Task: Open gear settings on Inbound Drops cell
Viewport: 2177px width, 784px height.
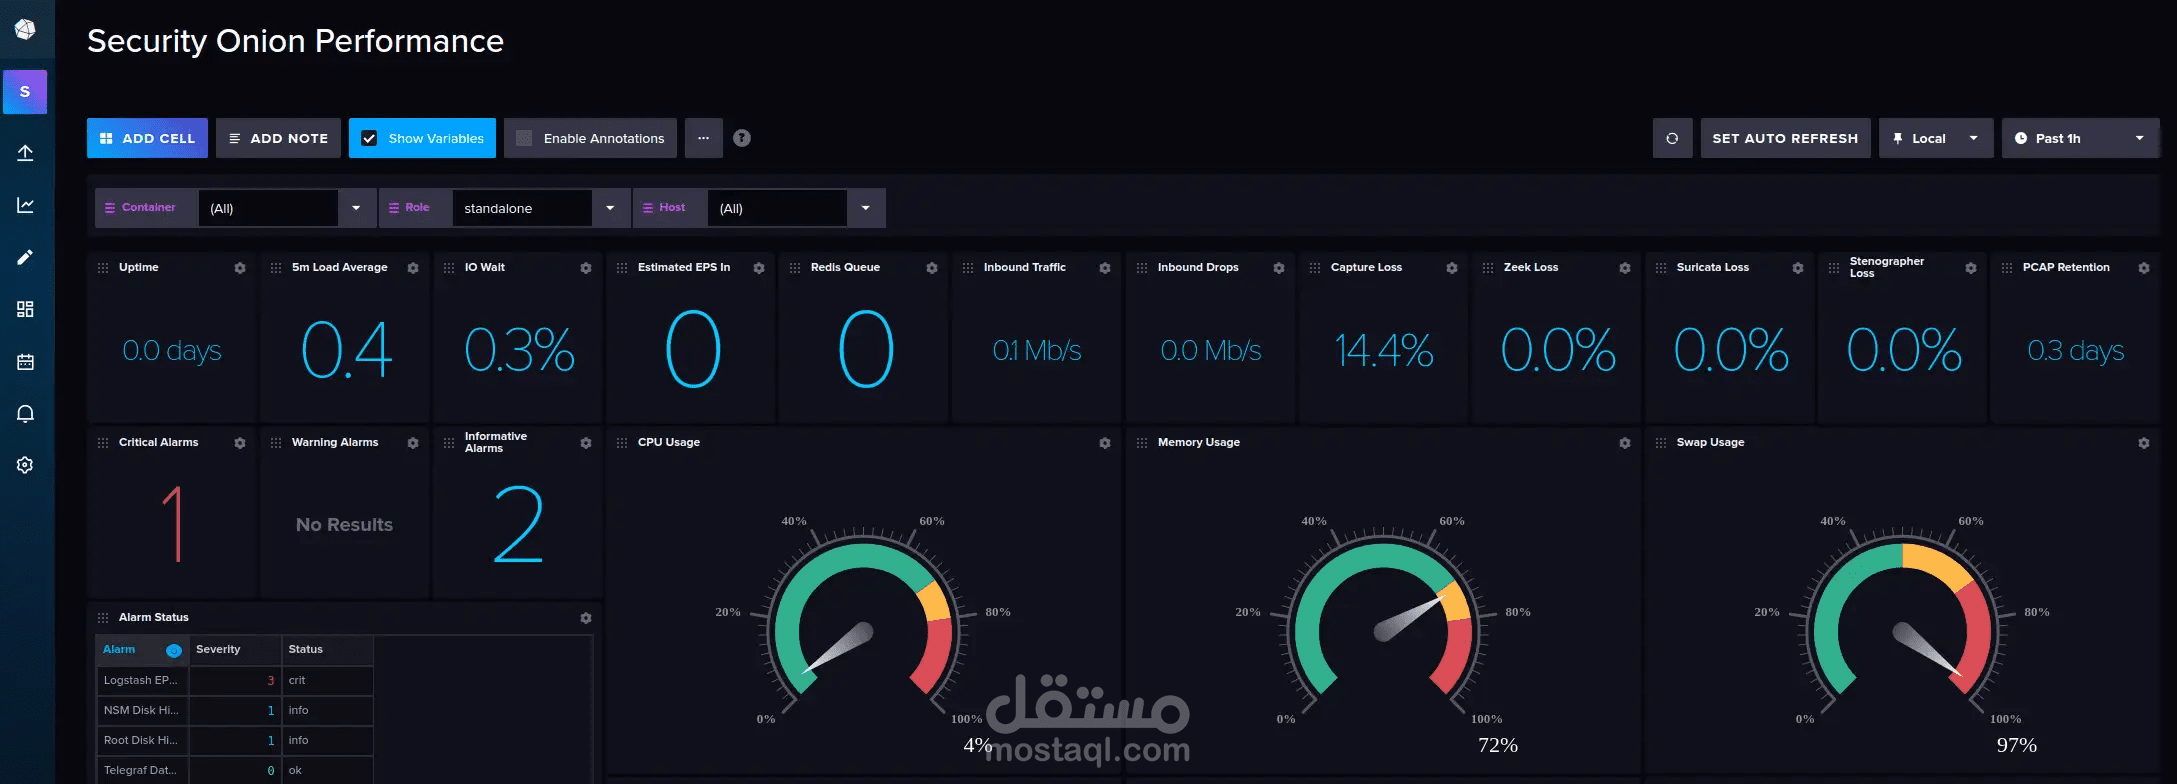Action: (1279, 268)
